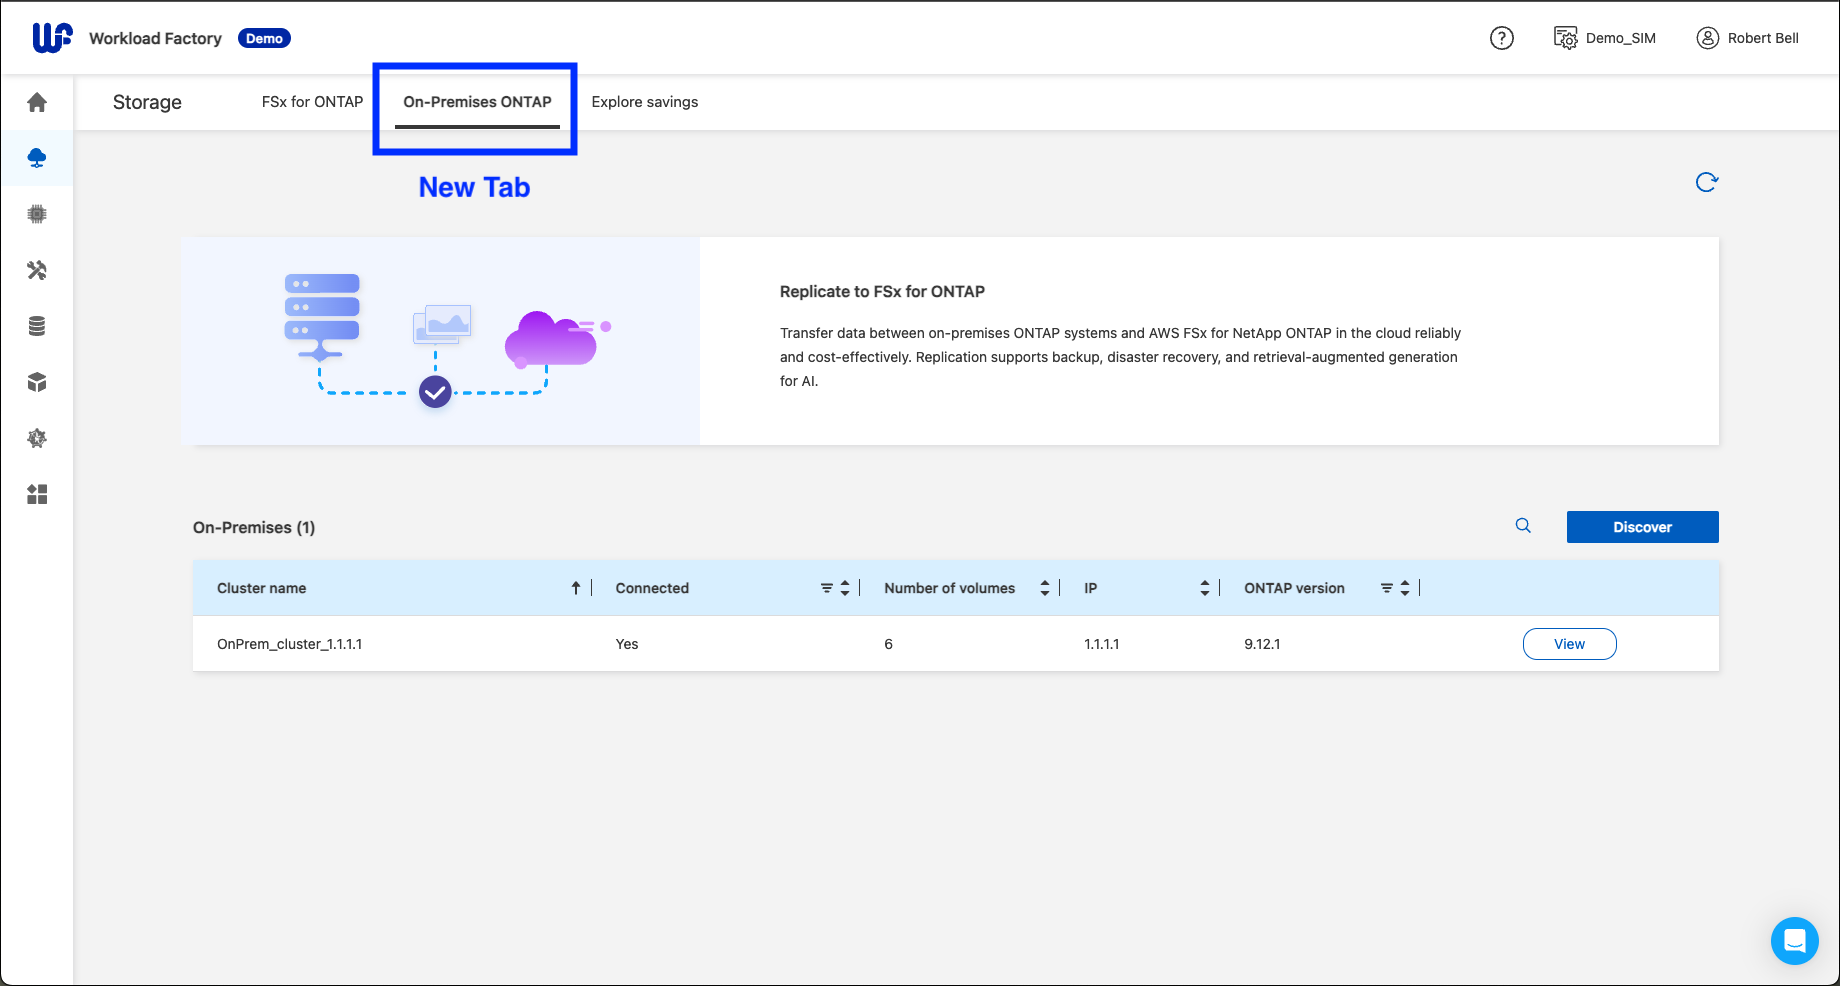The width and height of the screenshot is (1840, 986).
Task: Toggle sorting on the Number of volumes column
Action: 1044,587
